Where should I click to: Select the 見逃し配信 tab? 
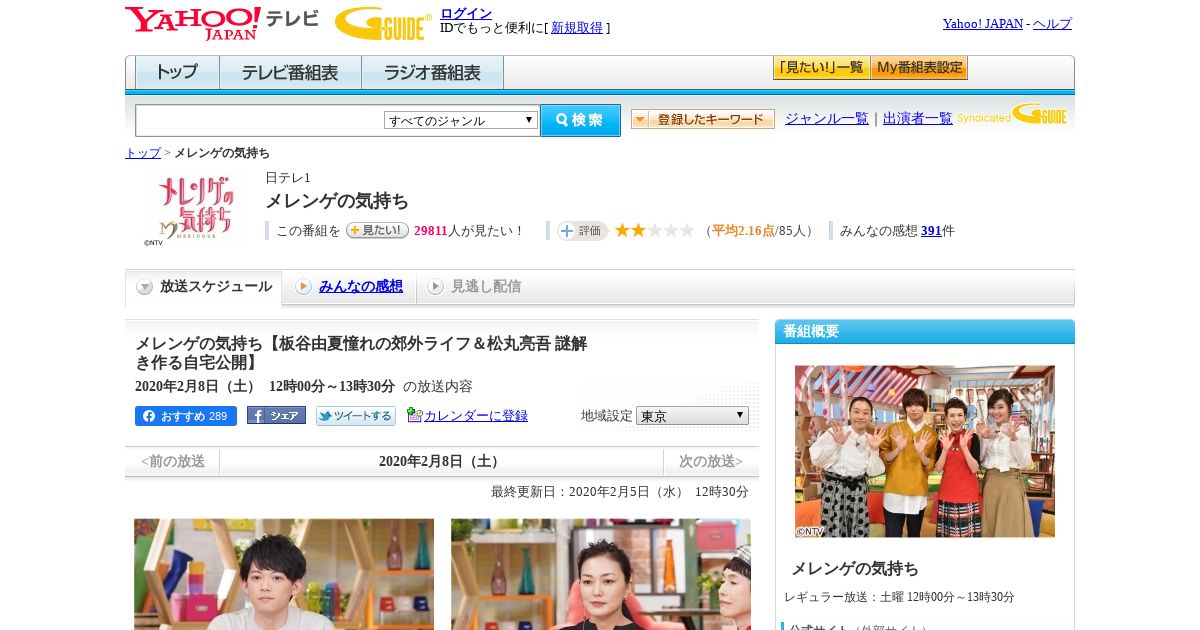[x=474, y=287]
